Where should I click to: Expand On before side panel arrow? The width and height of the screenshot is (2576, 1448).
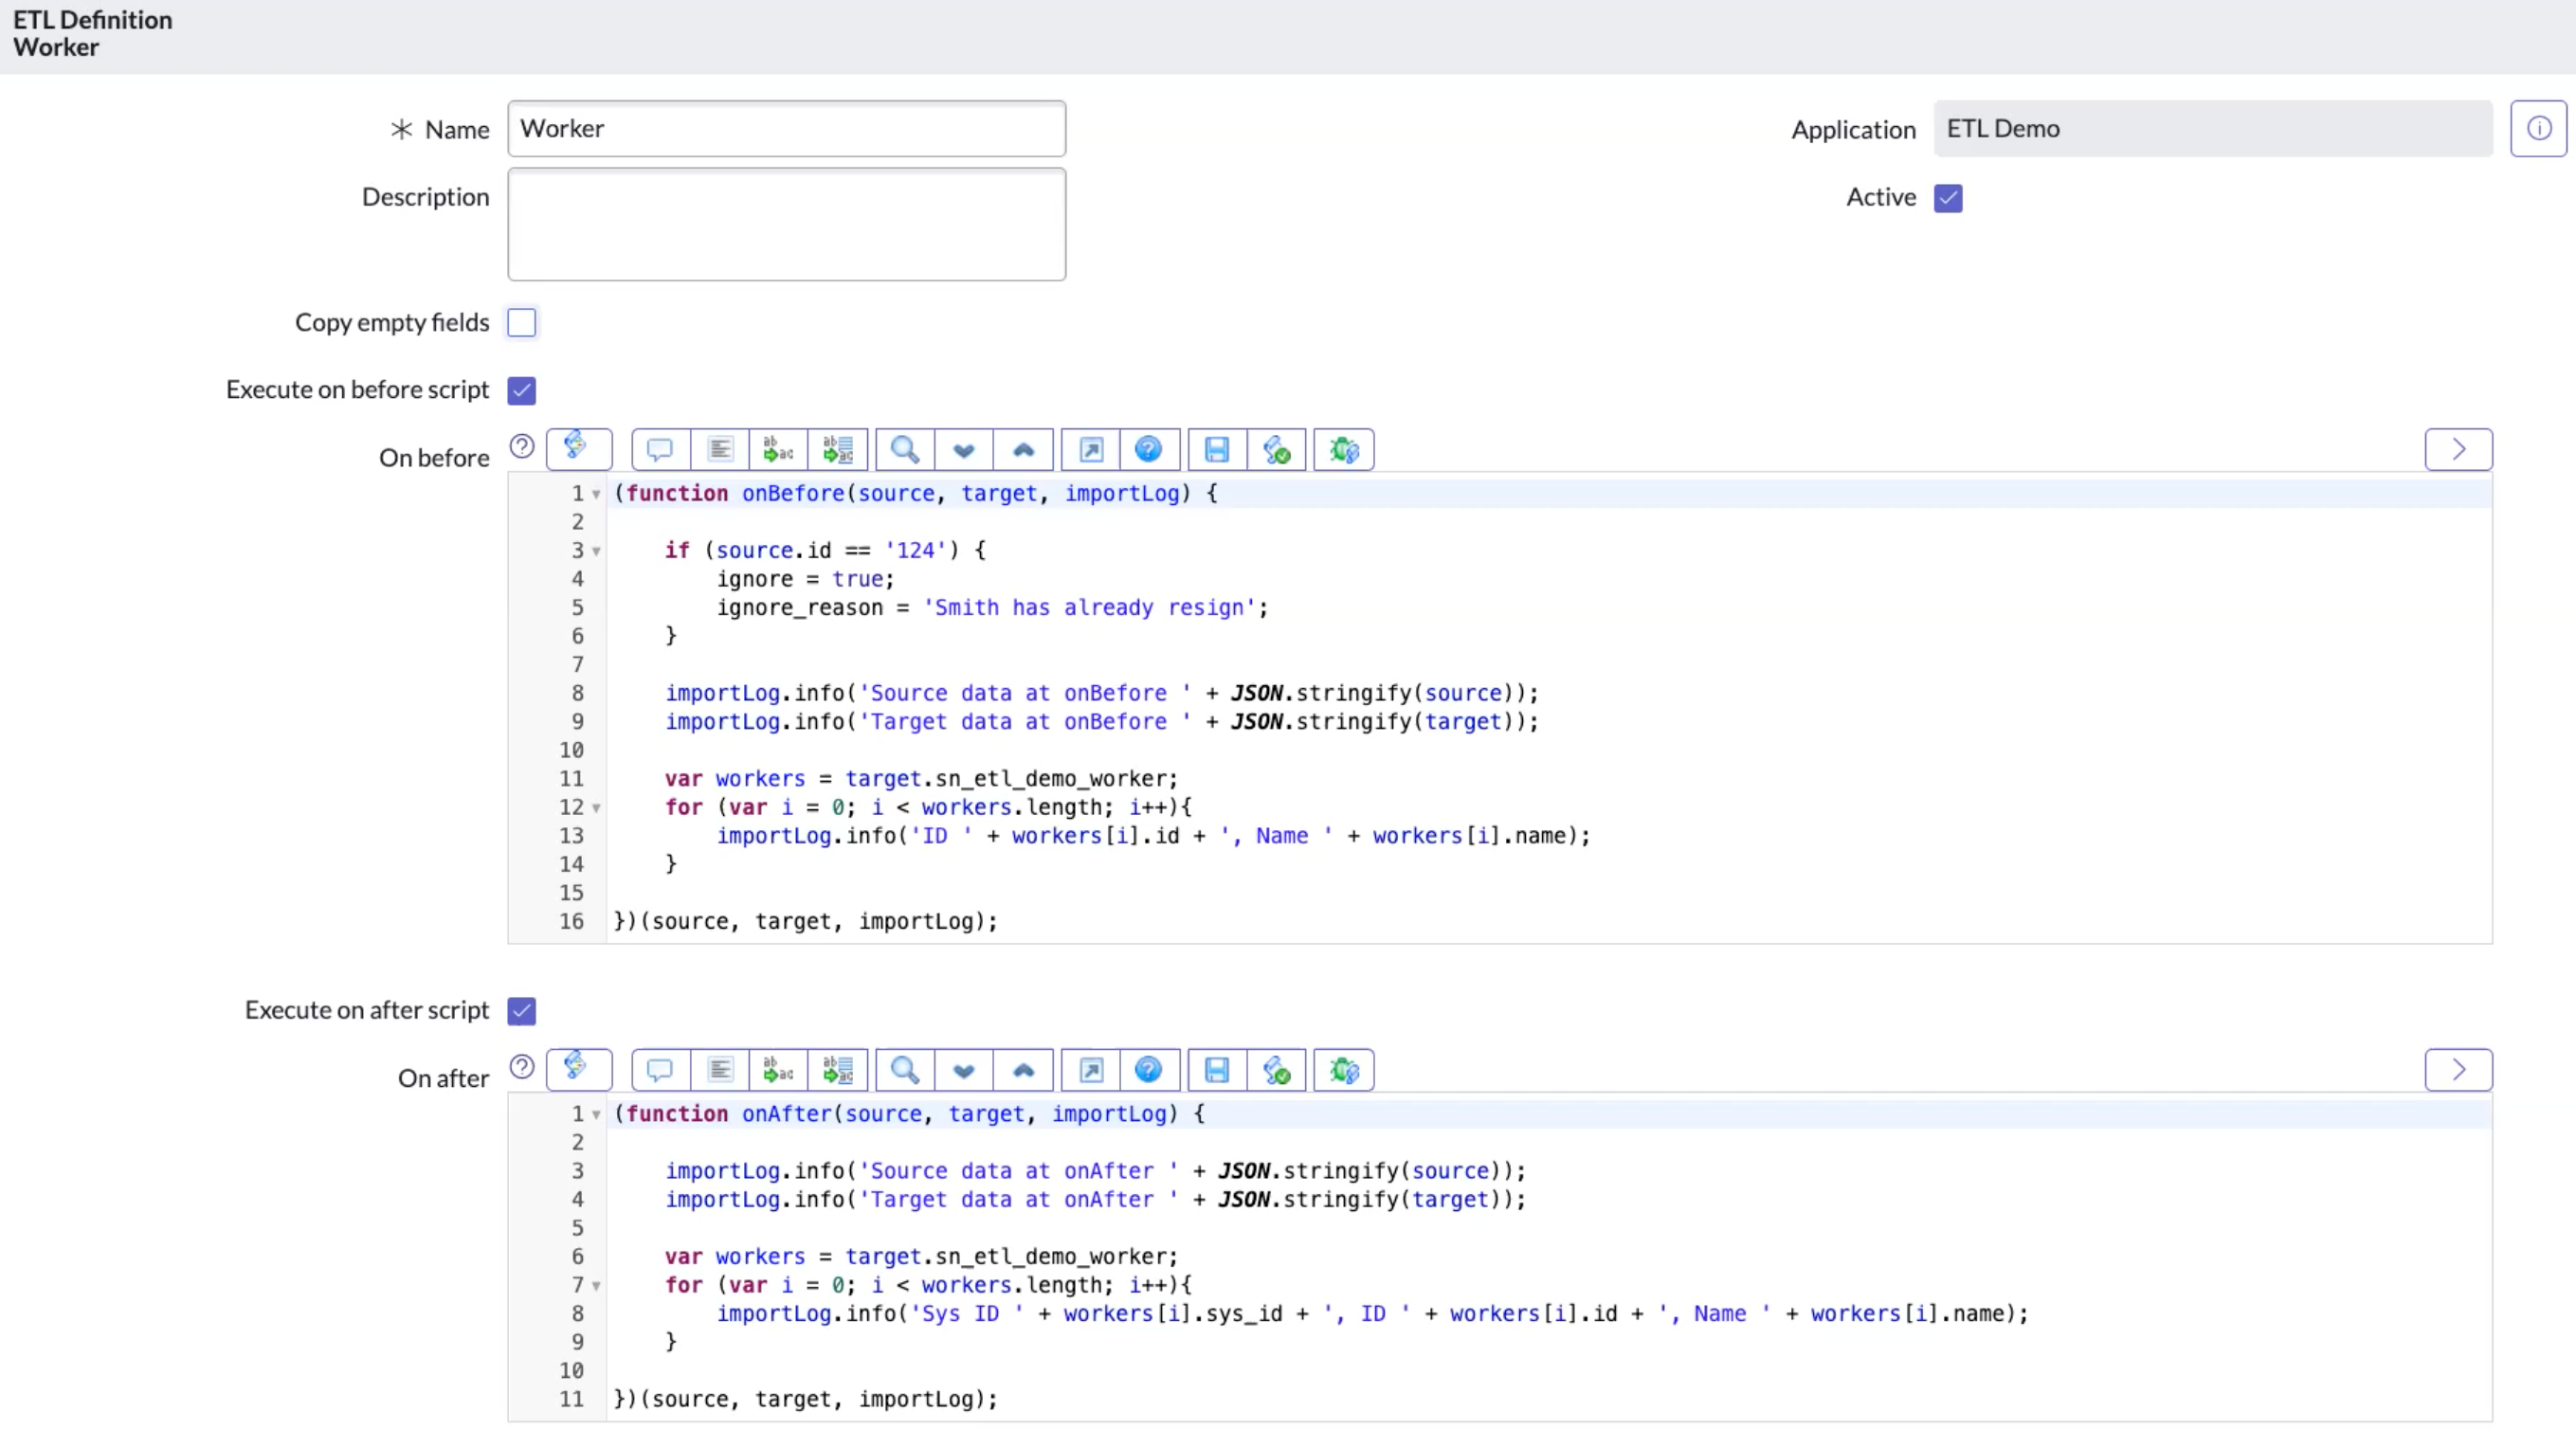2458,449
